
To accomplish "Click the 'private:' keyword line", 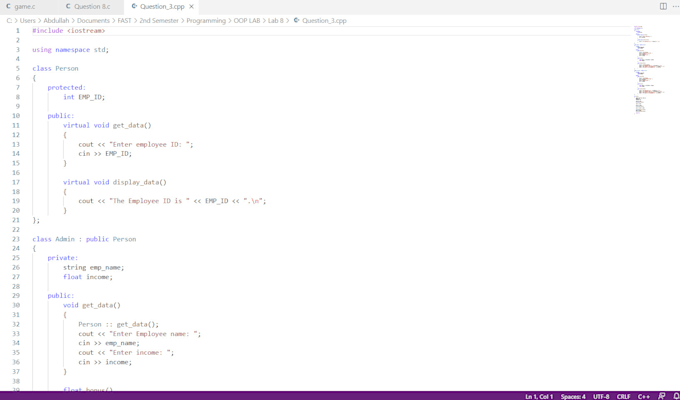I will pyautogui.click(x=62, y=258).
